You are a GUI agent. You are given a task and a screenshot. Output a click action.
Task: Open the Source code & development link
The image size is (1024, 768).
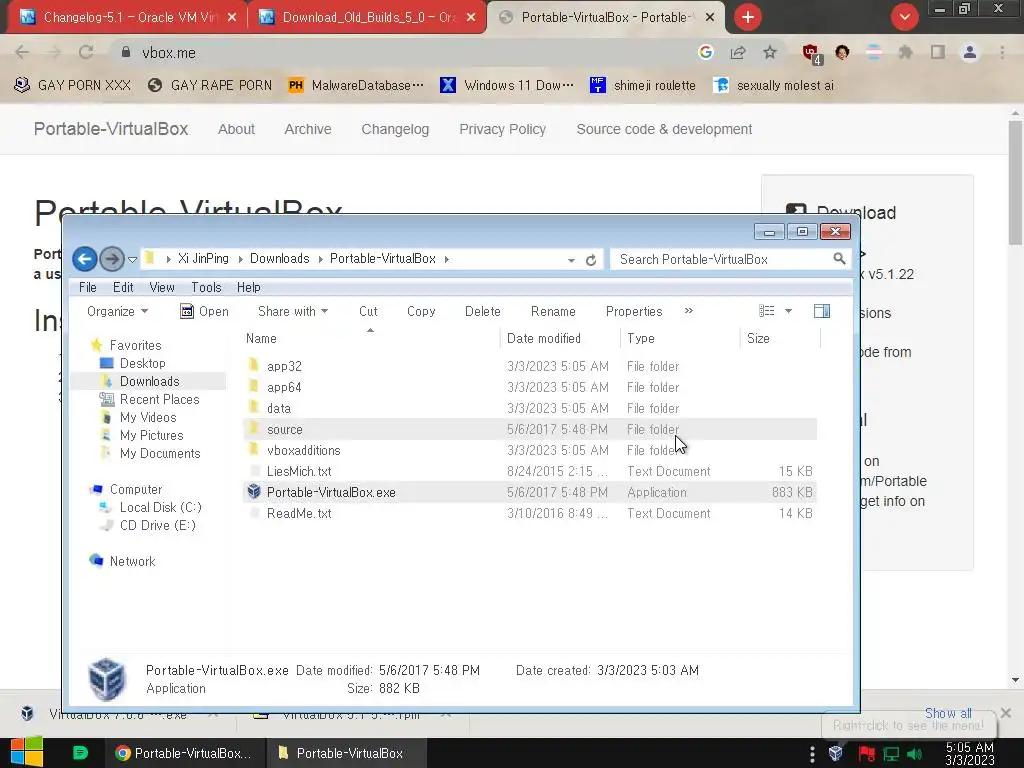pyautogui.click(x=664, y=129)
